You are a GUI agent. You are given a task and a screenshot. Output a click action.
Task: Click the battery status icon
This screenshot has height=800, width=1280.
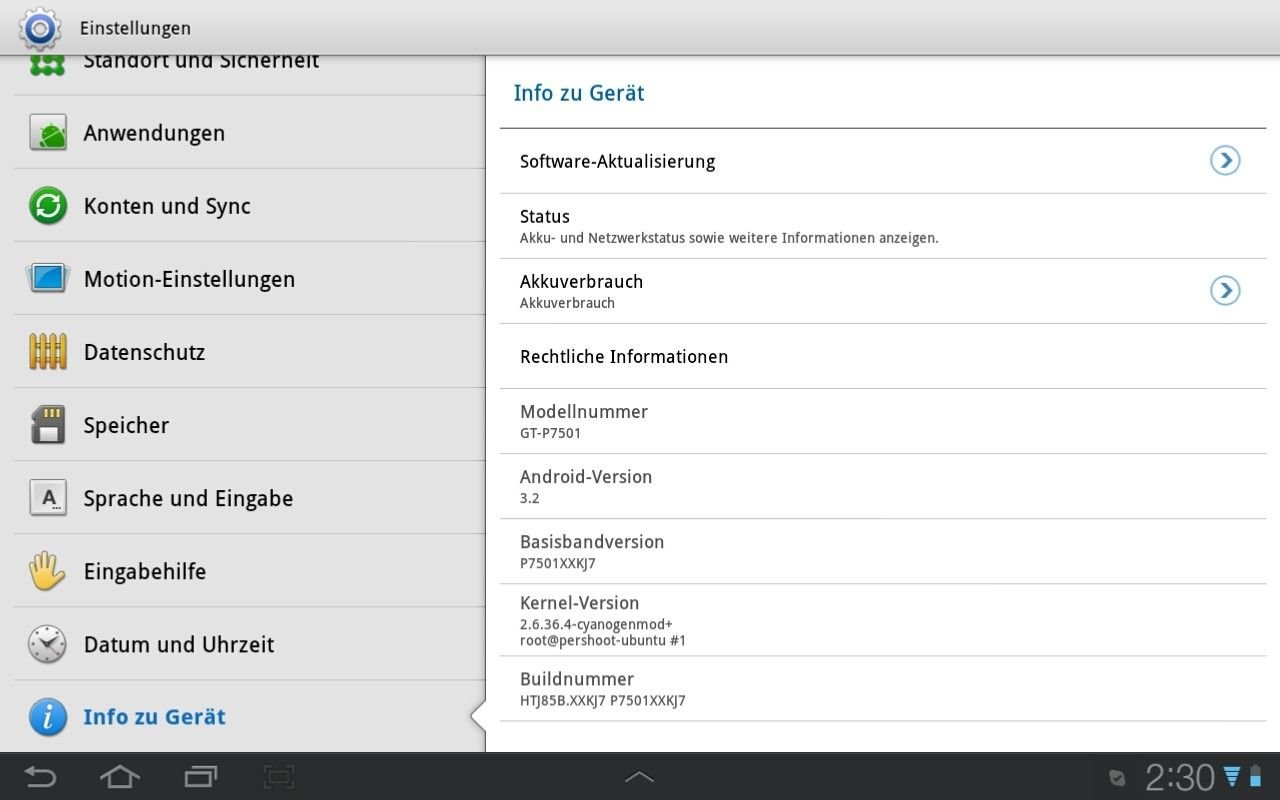coord(1255,777)
